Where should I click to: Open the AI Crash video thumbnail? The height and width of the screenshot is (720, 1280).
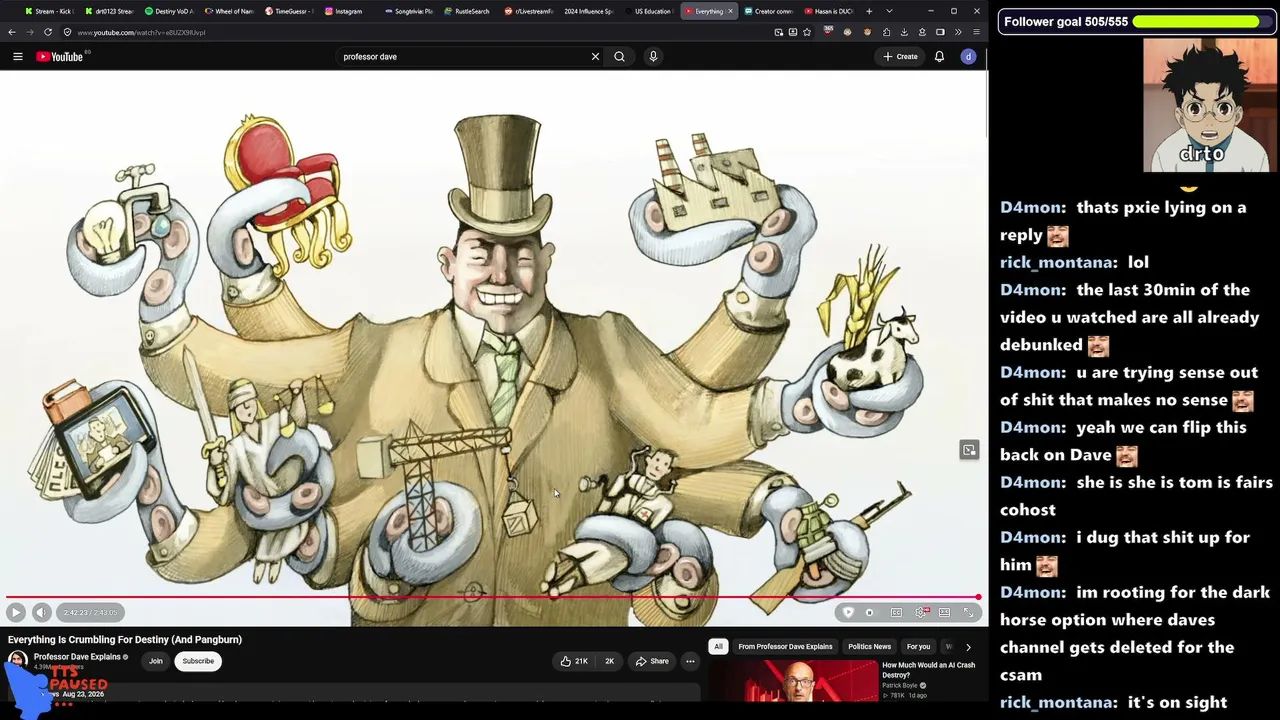click(x=793, y=682)
